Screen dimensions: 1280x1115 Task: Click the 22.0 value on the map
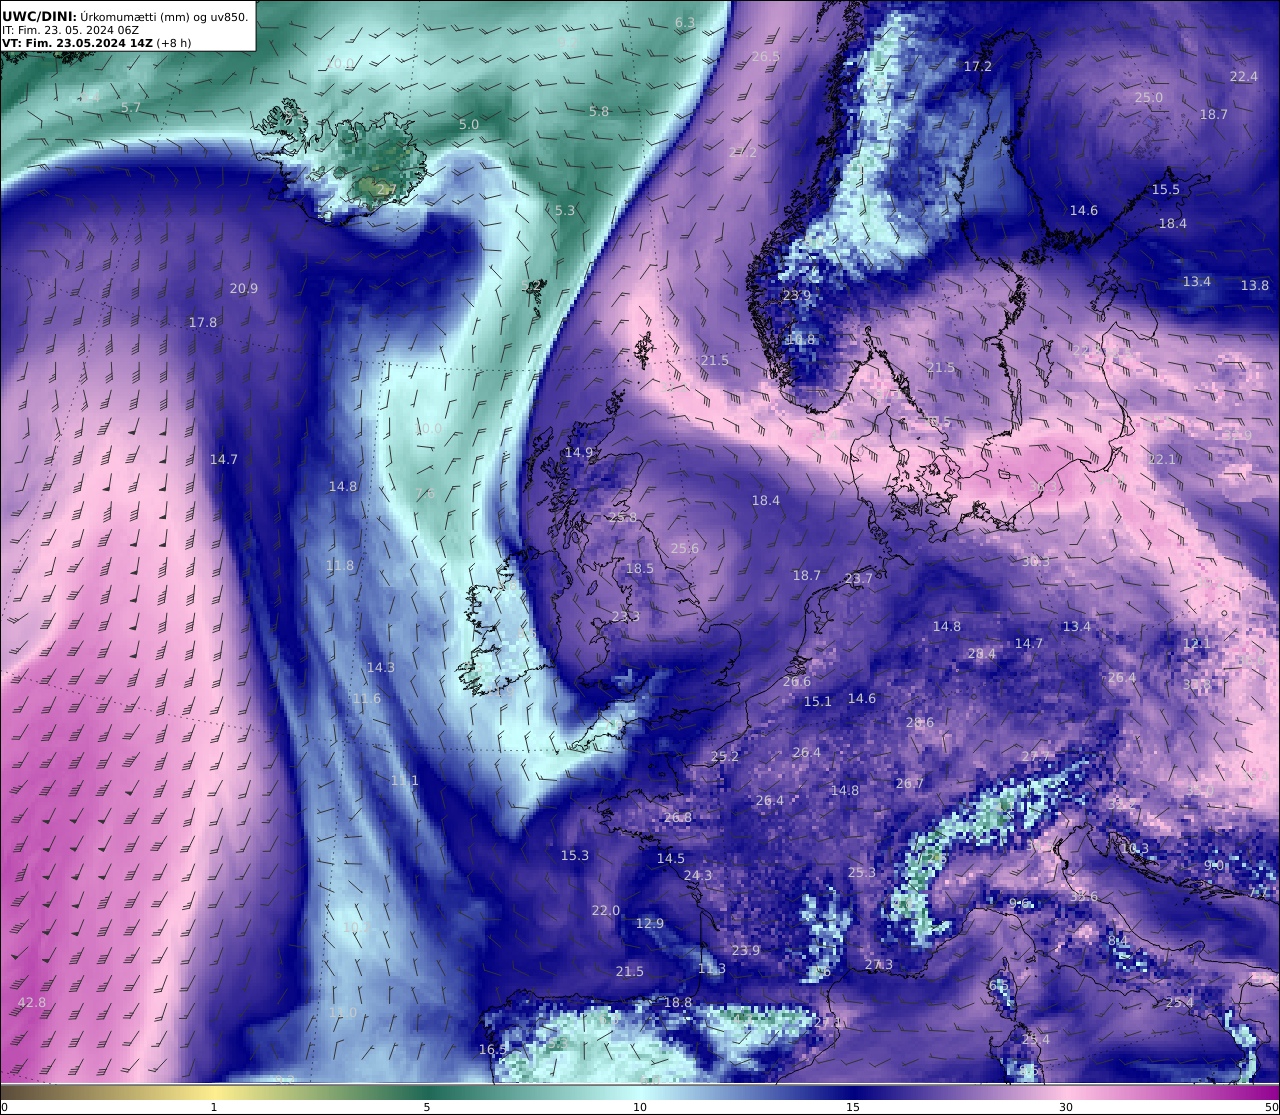pos(606,910)
